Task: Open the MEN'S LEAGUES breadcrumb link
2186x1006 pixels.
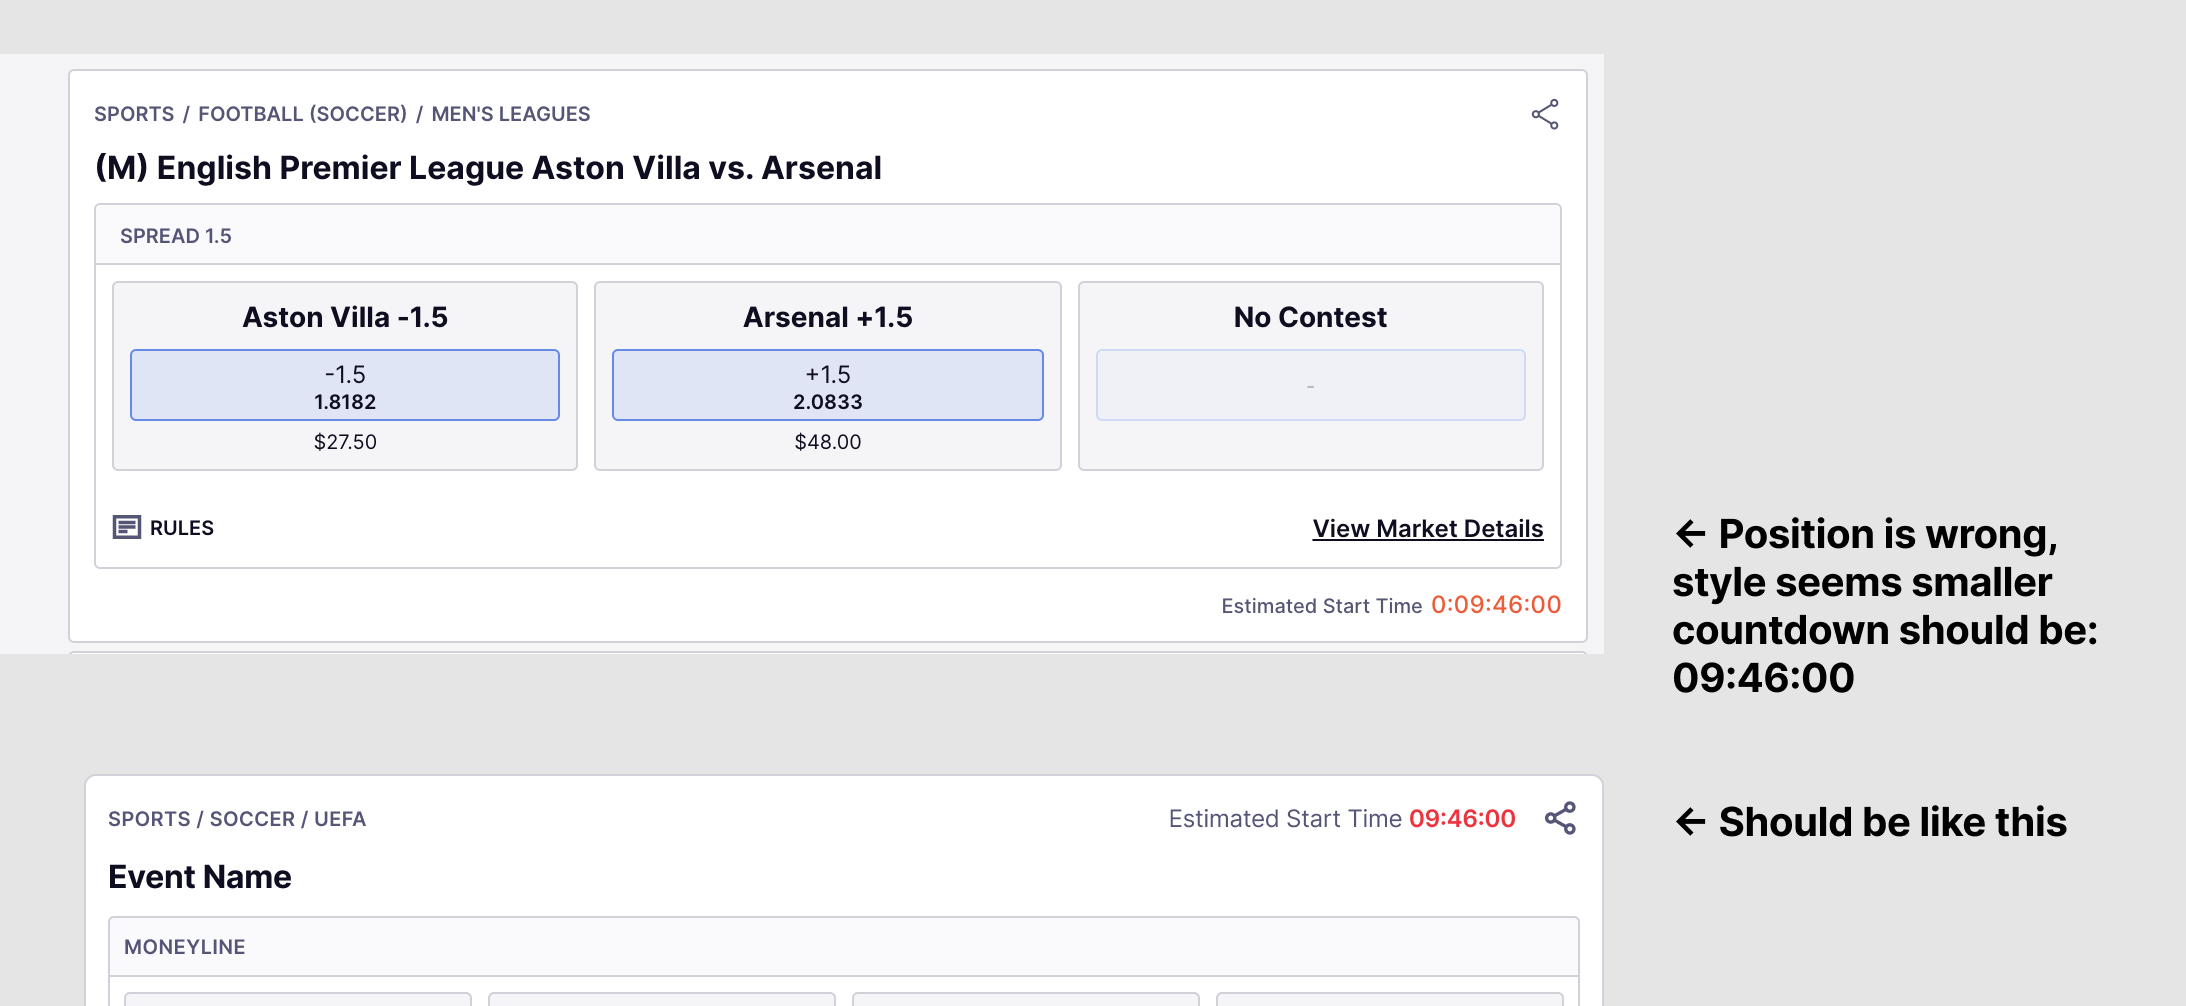Action: [510, 114]
